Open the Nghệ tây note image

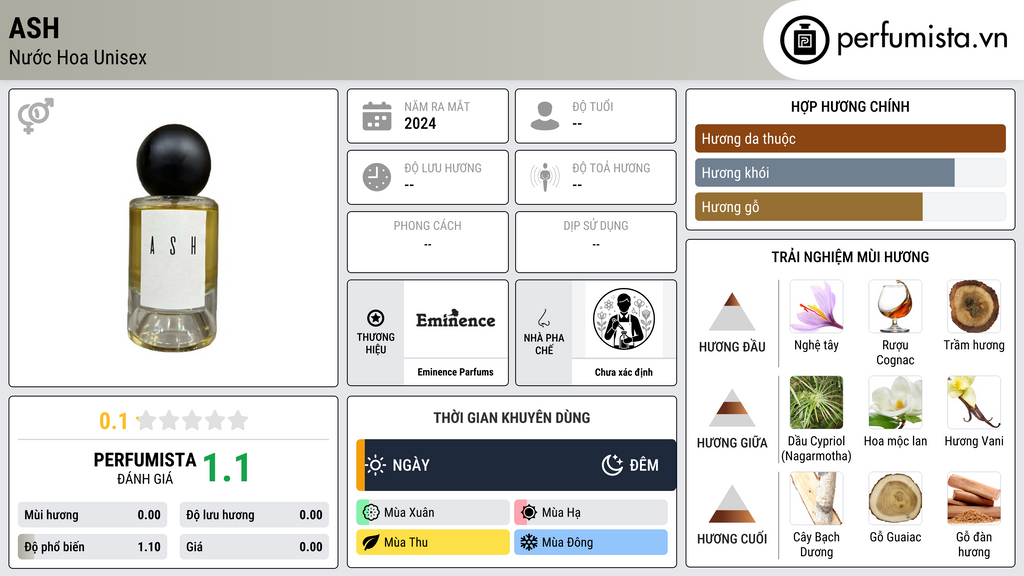[816, 306]
